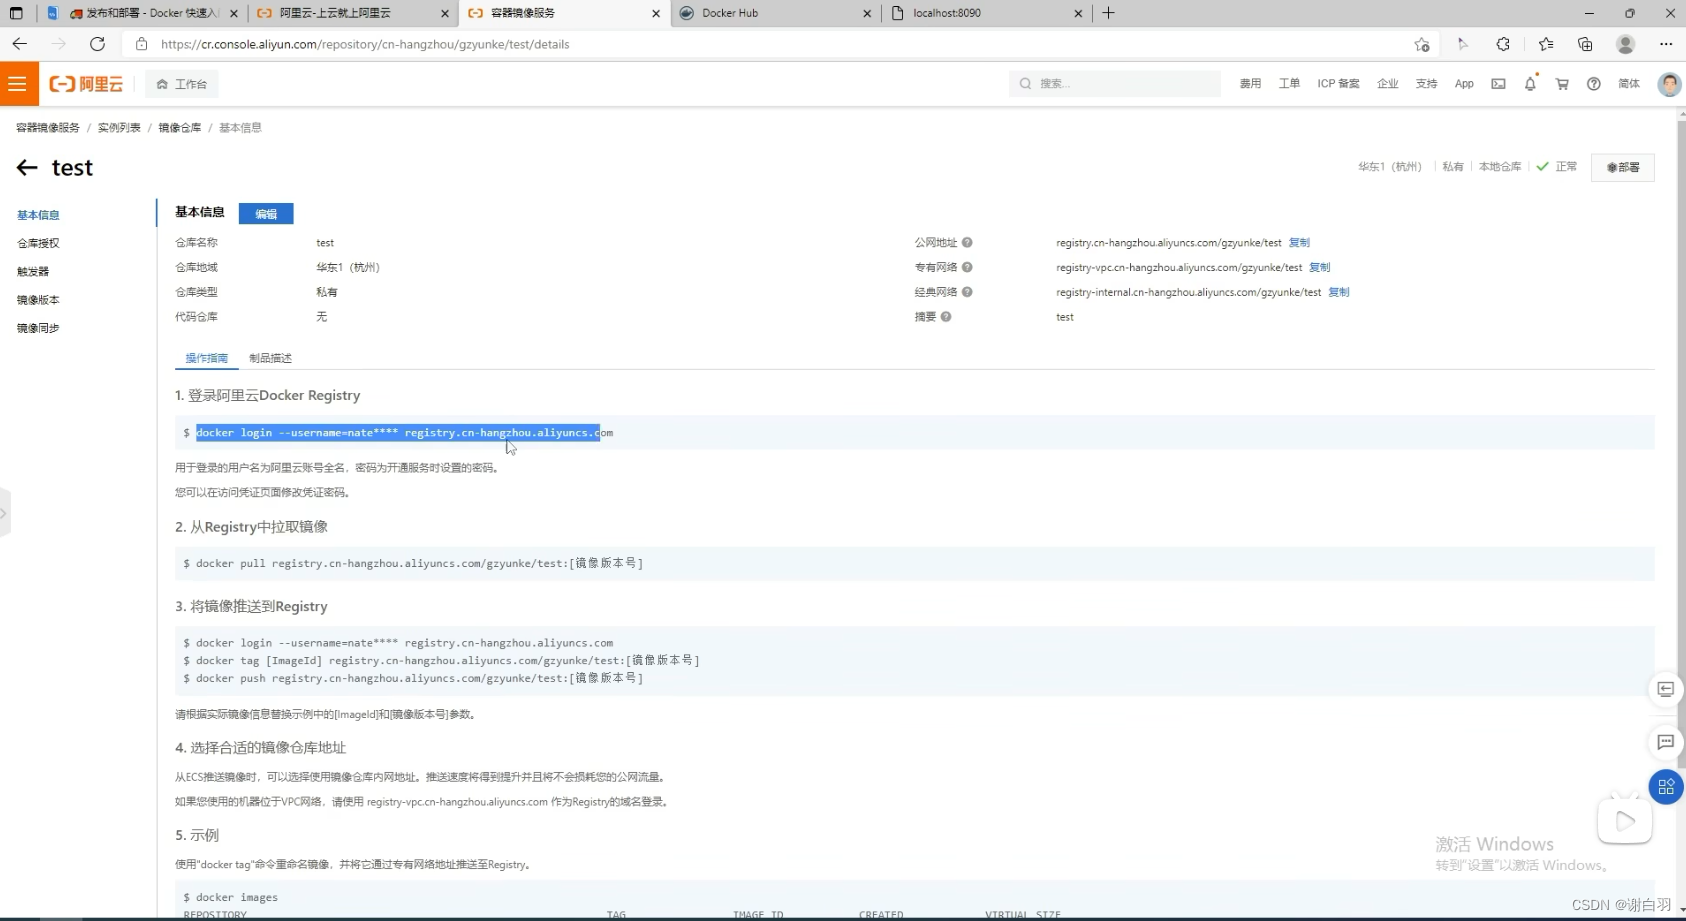
Task: Switch to the 操作指南 tab
Action: pyautogui.click(x=206, y=358)
